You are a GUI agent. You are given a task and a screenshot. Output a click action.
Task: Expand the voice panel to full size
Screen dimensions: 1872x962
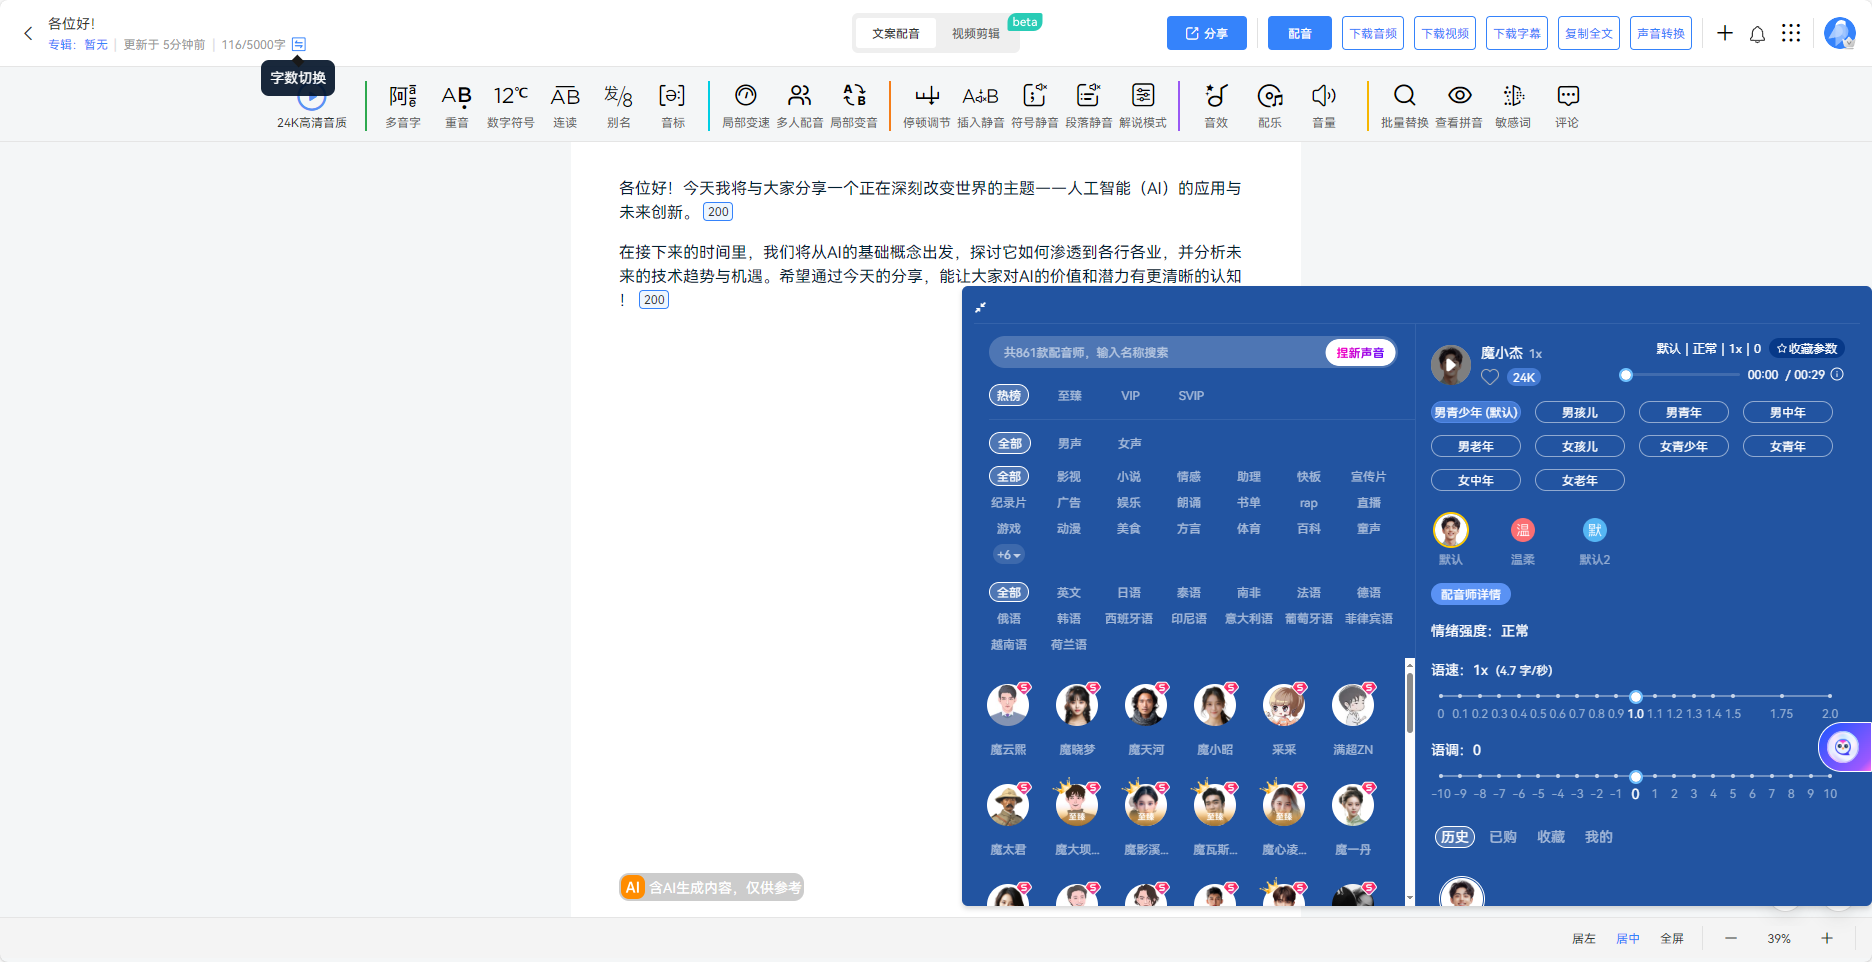[x=982, y=308]
